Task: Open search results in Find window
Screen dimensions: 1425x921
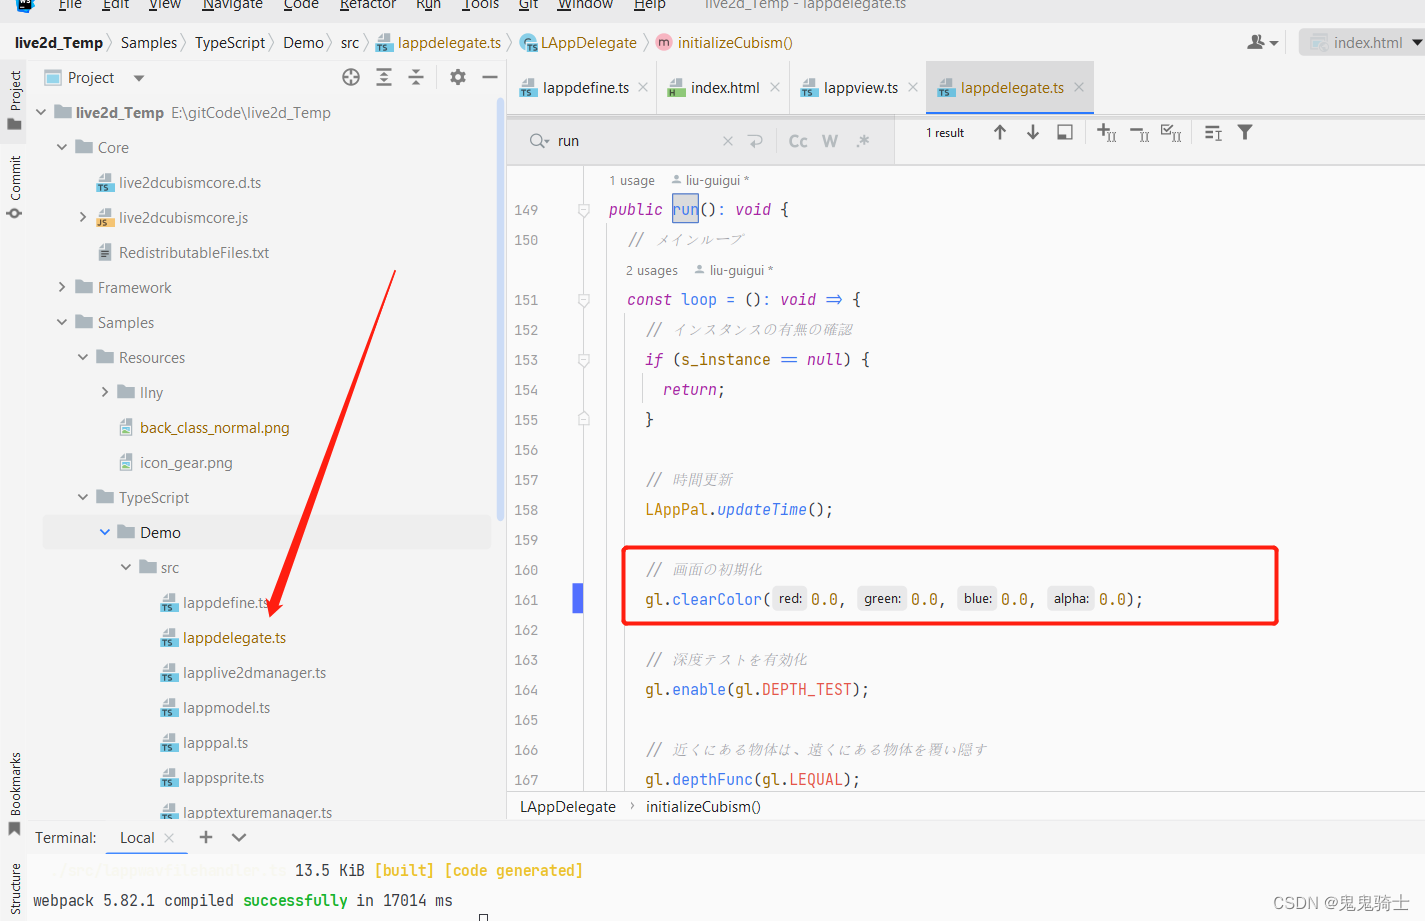Action: click(1213, 132)
